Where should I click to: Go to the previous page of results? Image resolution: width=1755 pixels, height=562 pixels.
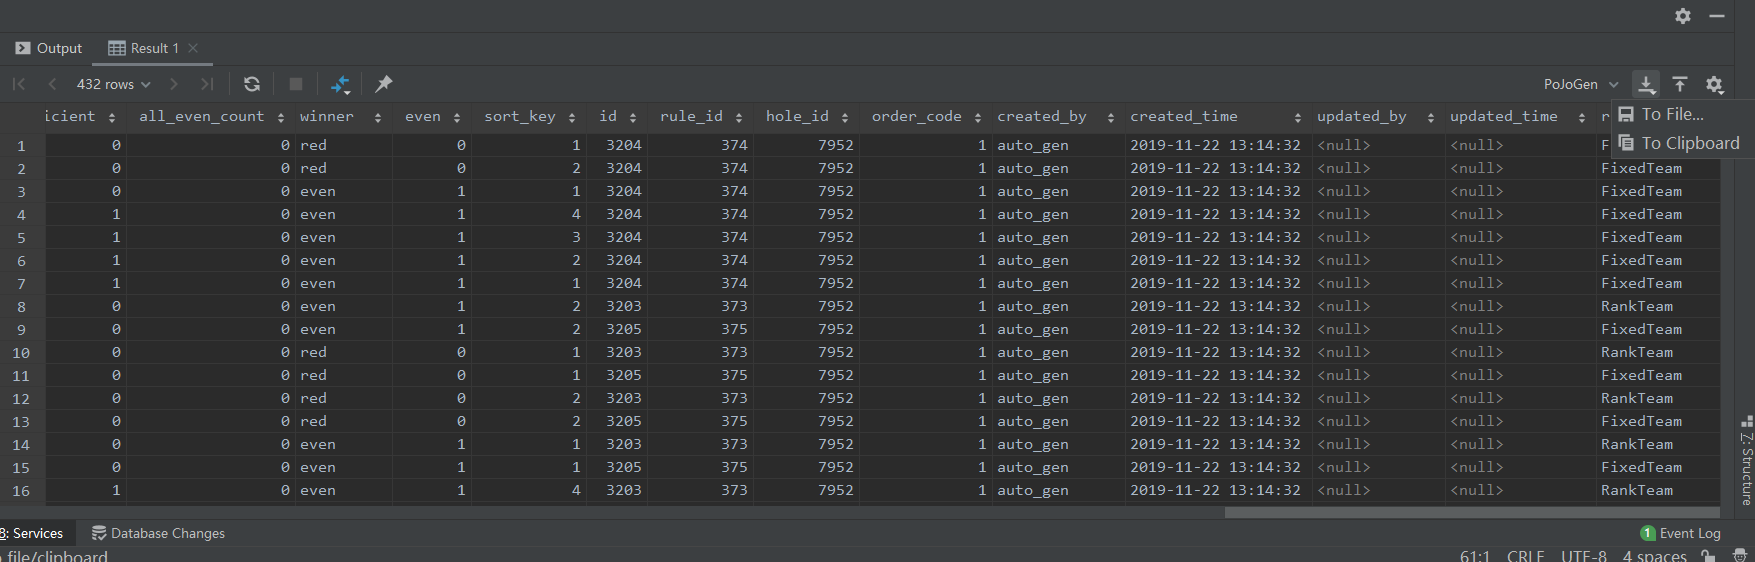(x=52, y=84)
